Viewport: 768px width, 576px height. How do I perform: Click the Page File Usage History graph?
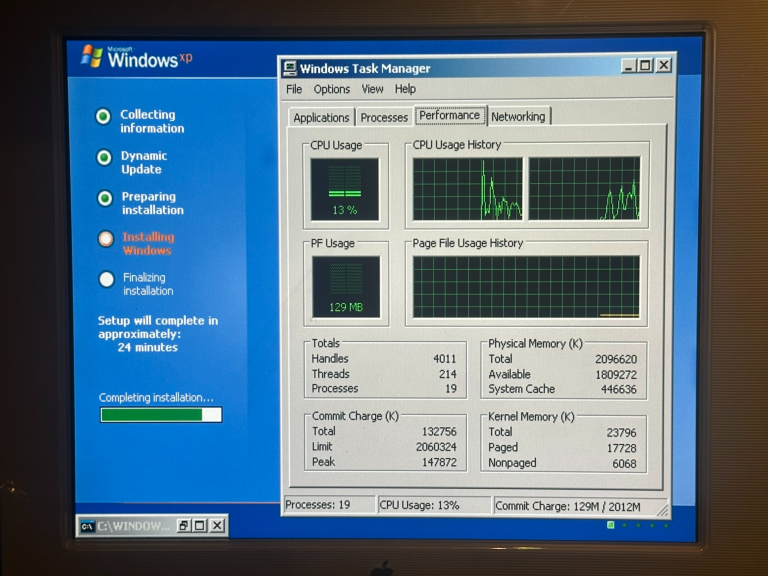[x=526, y=287]
